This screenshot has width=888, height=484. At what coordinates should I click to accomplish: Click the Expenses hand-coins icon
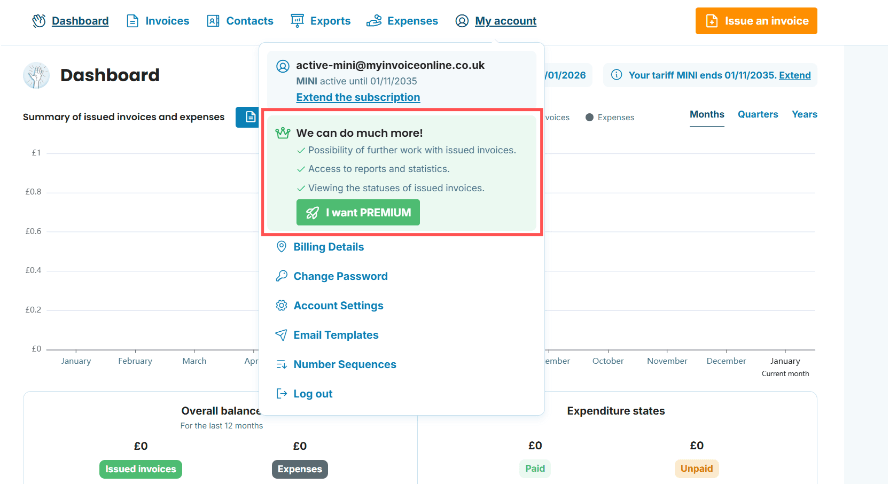(x=374, y=21)
